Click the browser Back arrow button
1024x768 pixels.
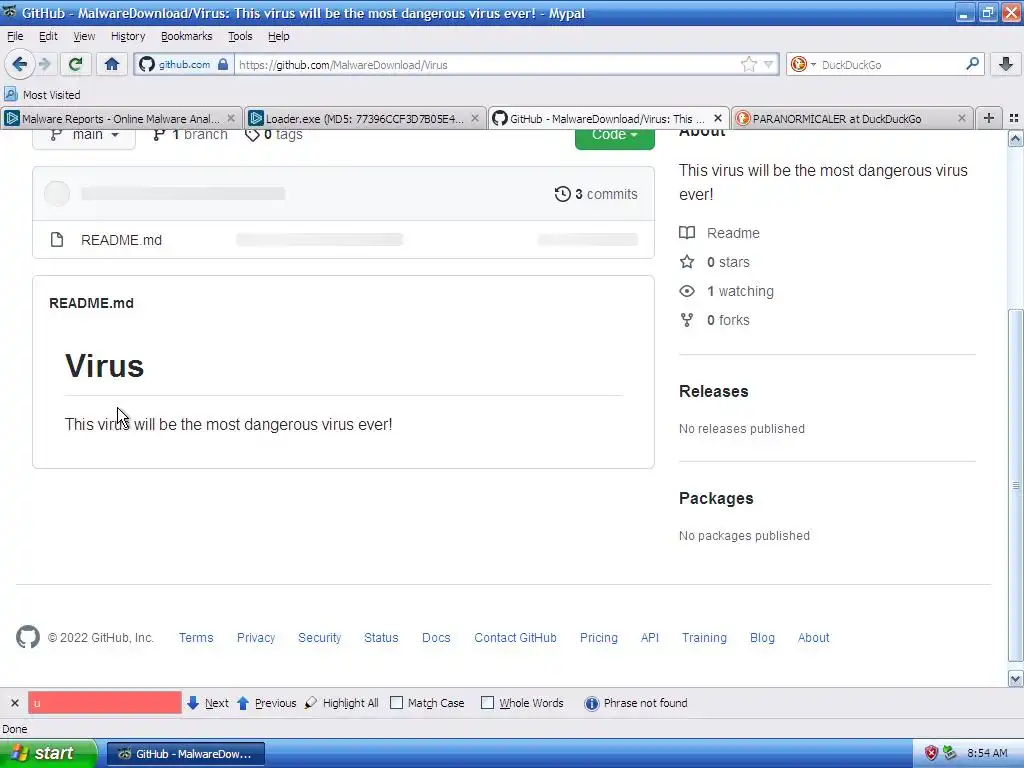click(19, 64)
